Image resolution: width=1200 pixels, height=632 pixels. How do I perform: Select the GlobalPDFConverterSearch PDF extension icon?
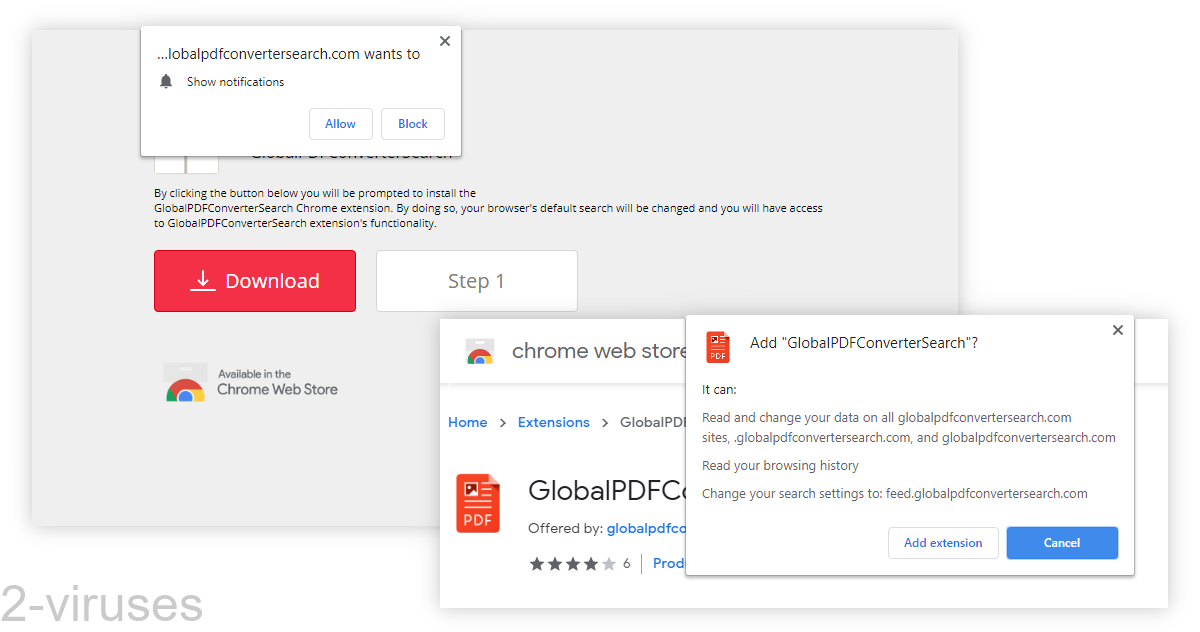point(478,503)
